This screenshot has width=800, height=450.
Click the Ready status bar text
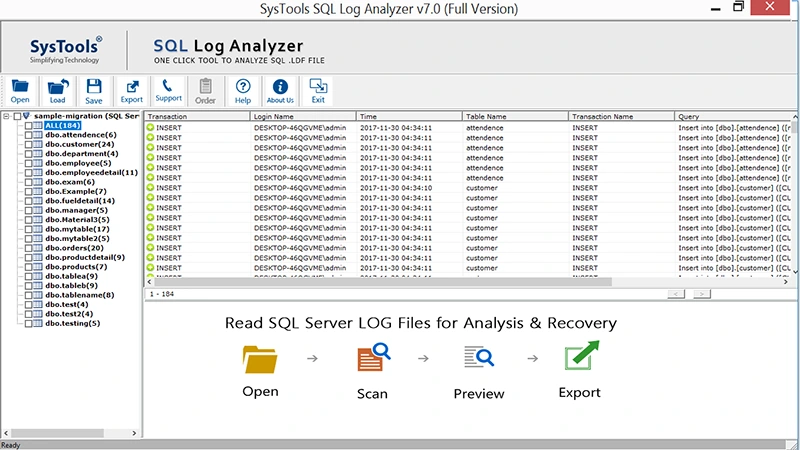tap(11, 445)
